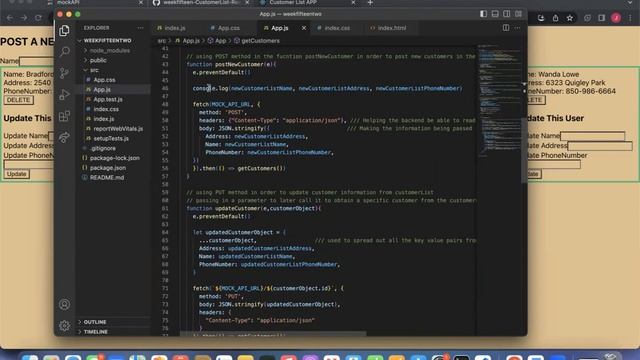Click the editor horizontal scrollbar
This screenshot has width=640, height=360.
click(273, 334)
